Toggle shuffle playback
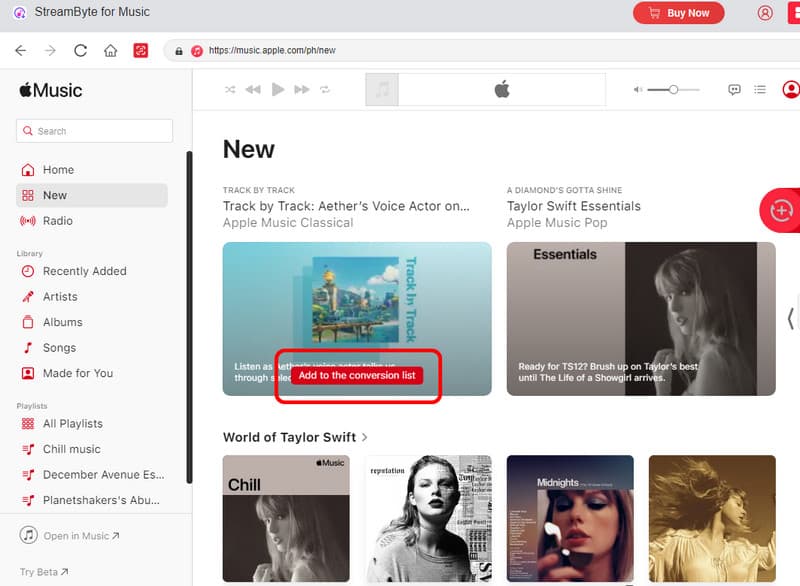 230,90
